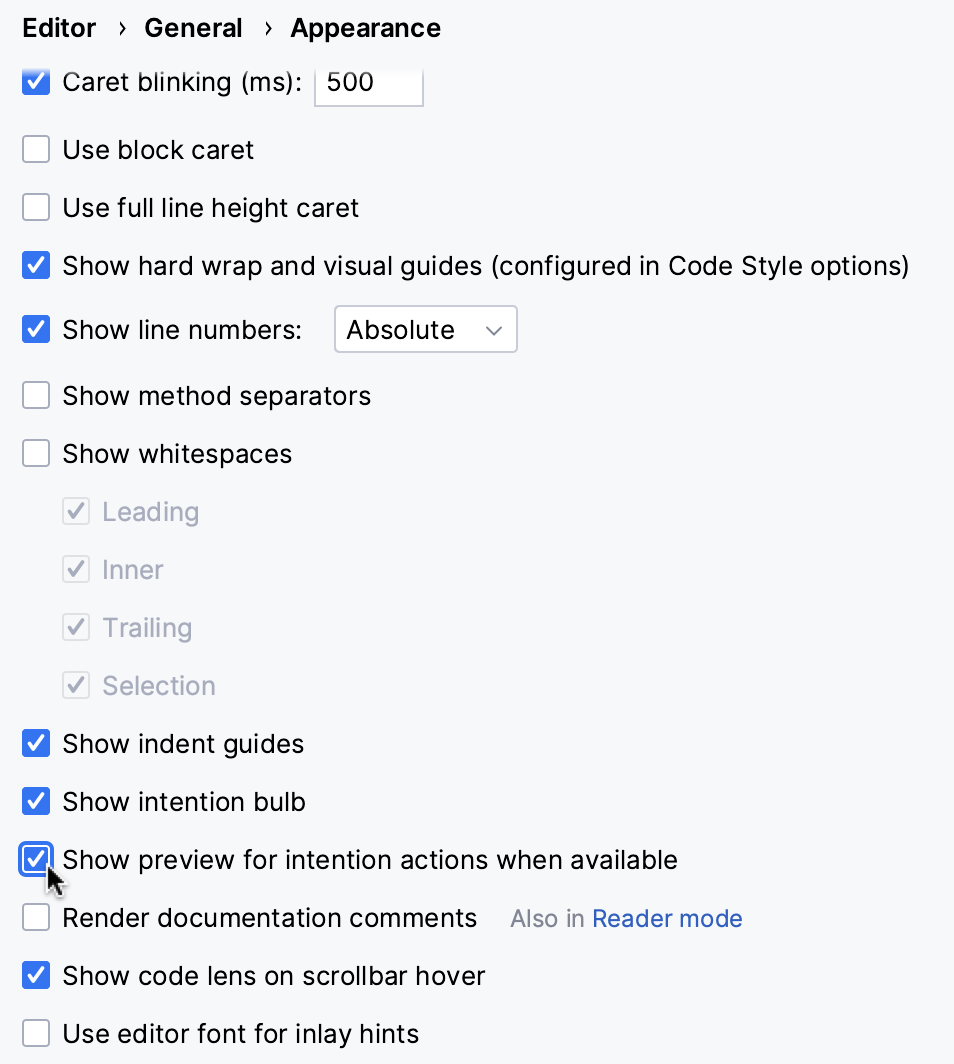Go to General settings via breadcrumb

(x=193, y=28)
